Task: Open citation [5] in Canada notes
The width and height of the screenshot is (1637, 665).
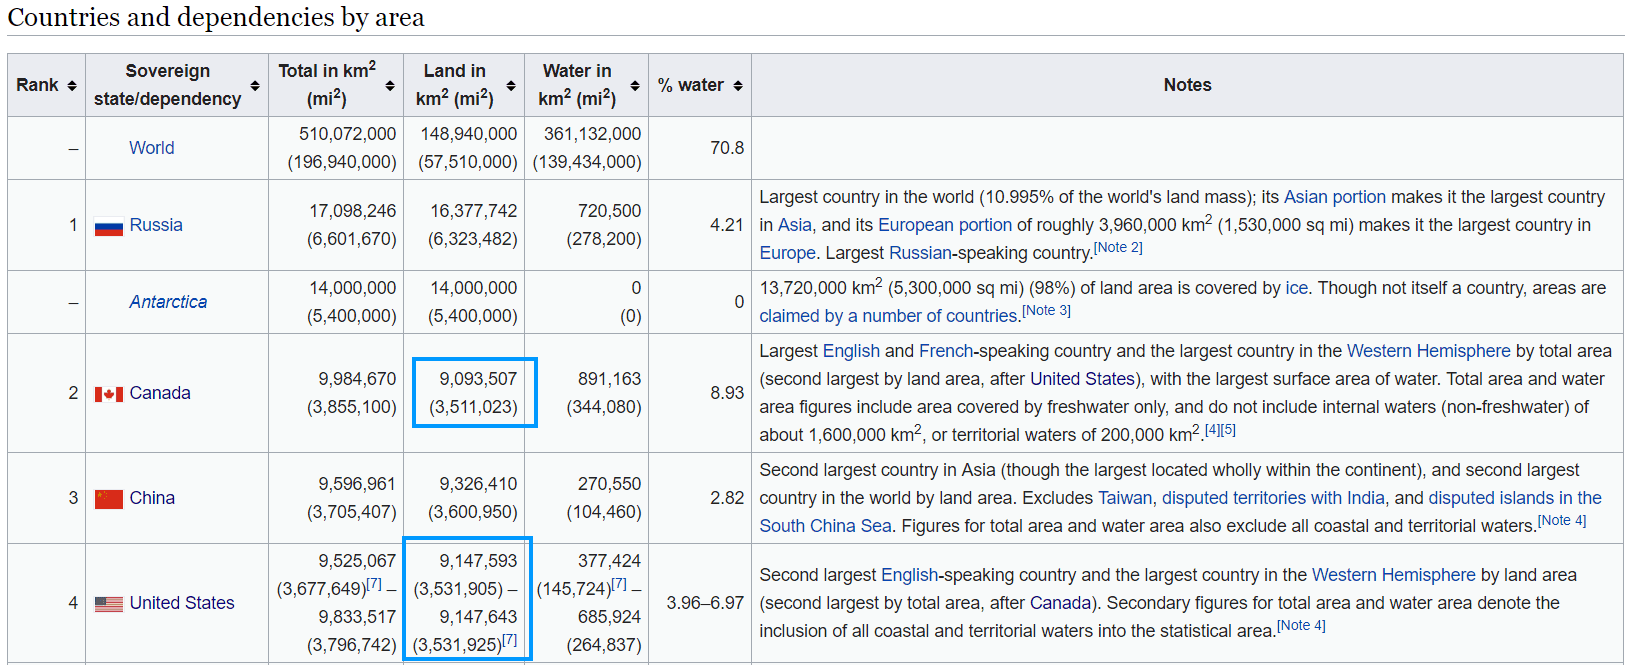Action: click(1228, 429)
